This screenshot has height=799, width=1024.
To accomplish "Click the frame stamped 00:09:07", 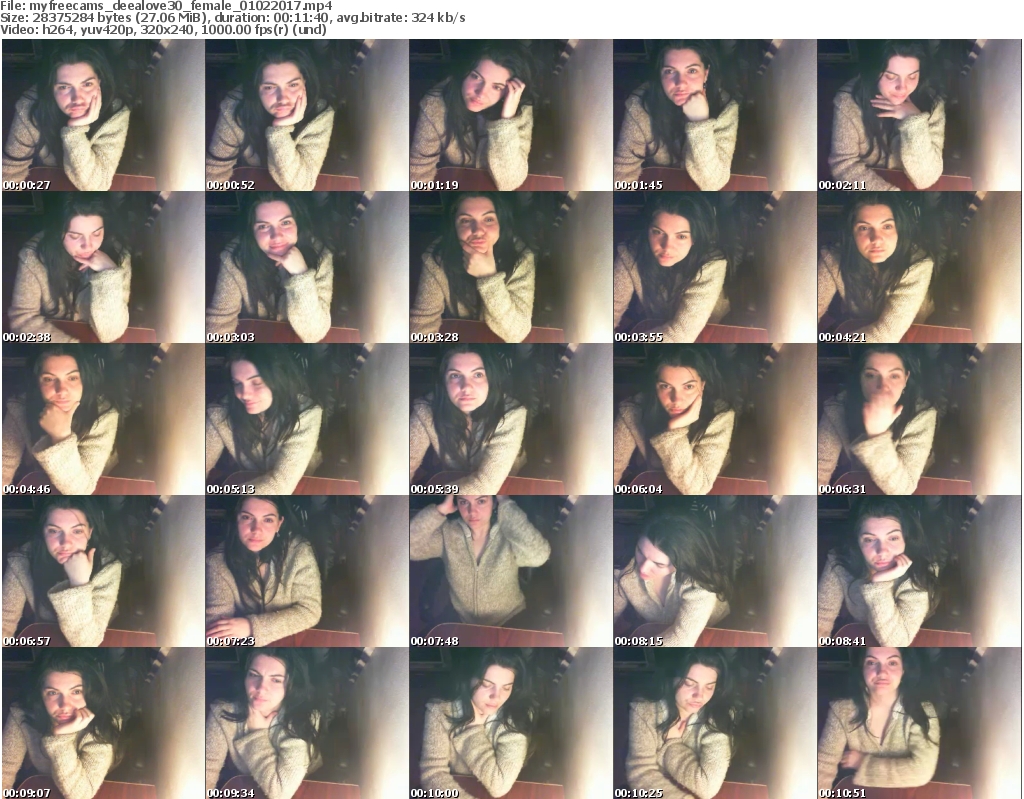I will point(103,723).
